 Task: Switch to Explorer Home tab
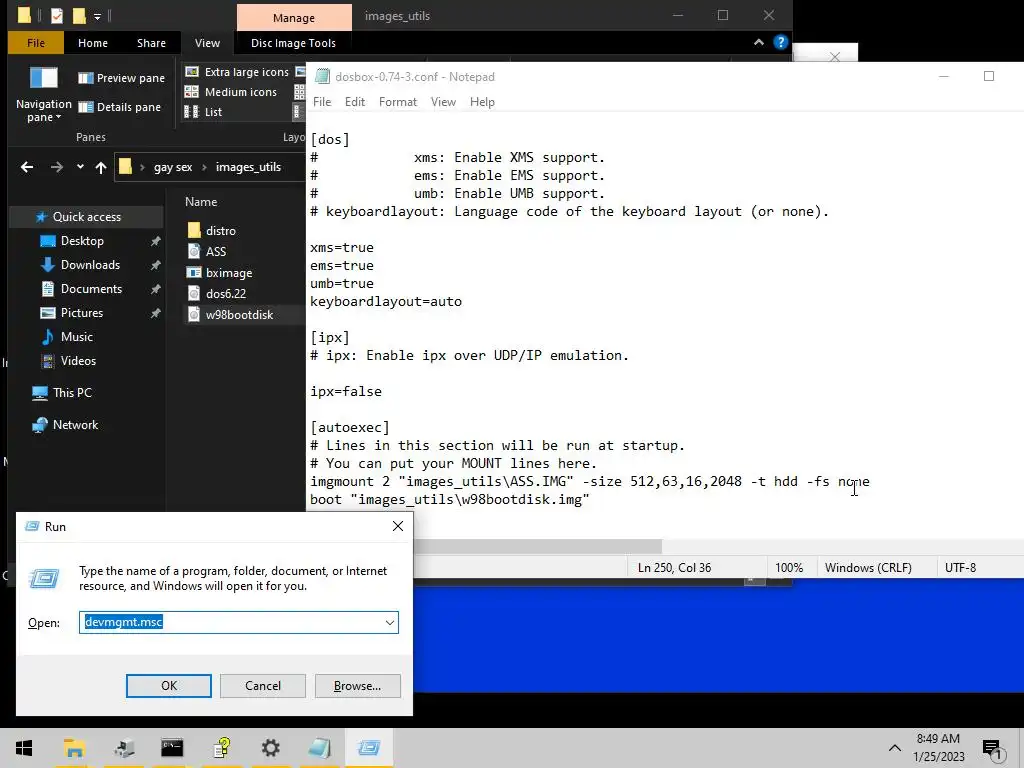pyautogui.click(x=93, y=43)
